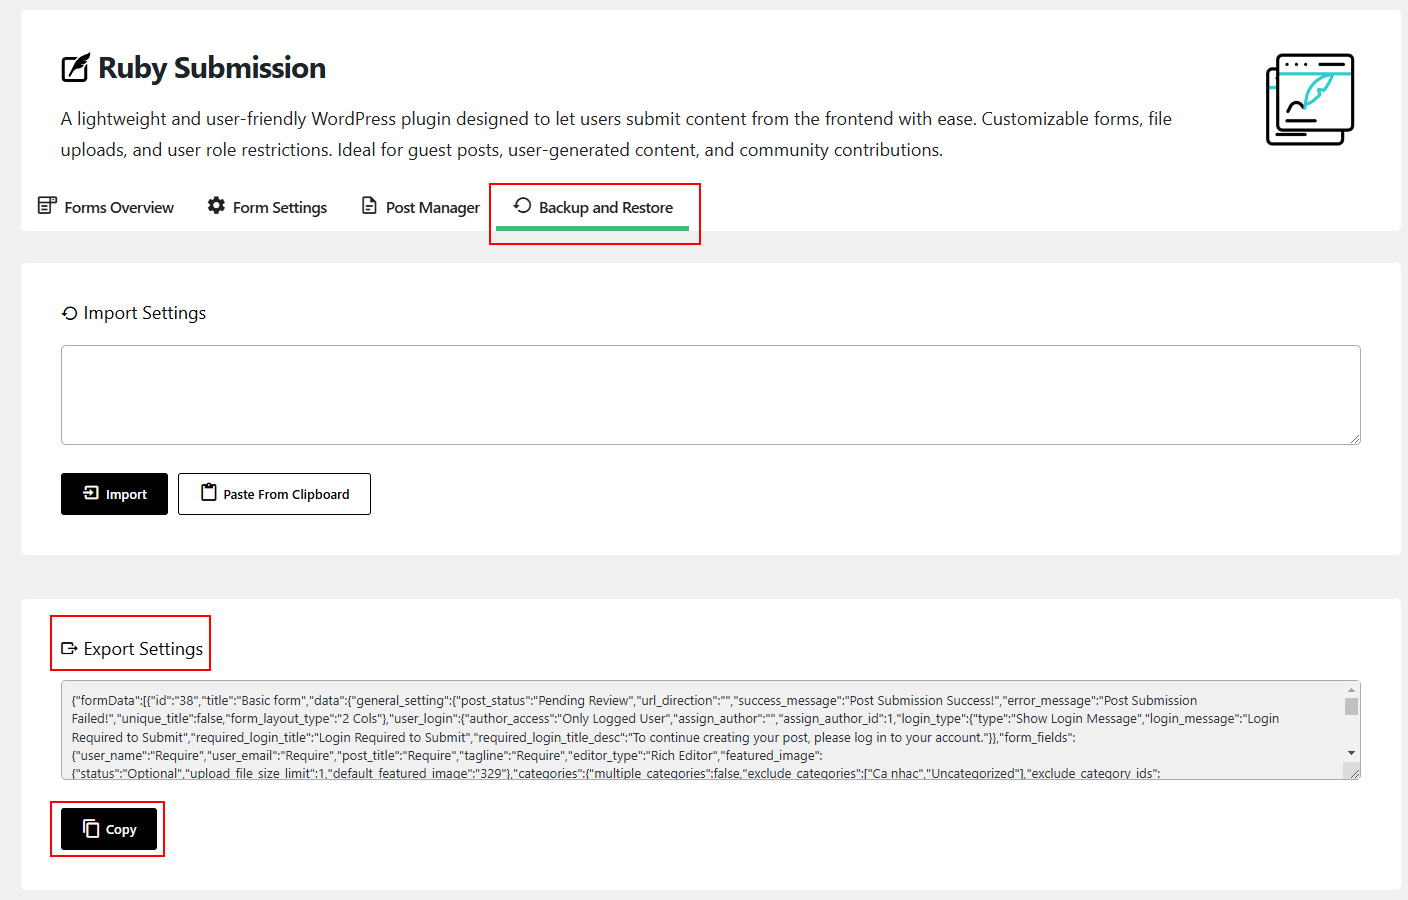This screenshot has width=1408, height=900.
Task: Click the Export Settings heading
Action: 143,649
